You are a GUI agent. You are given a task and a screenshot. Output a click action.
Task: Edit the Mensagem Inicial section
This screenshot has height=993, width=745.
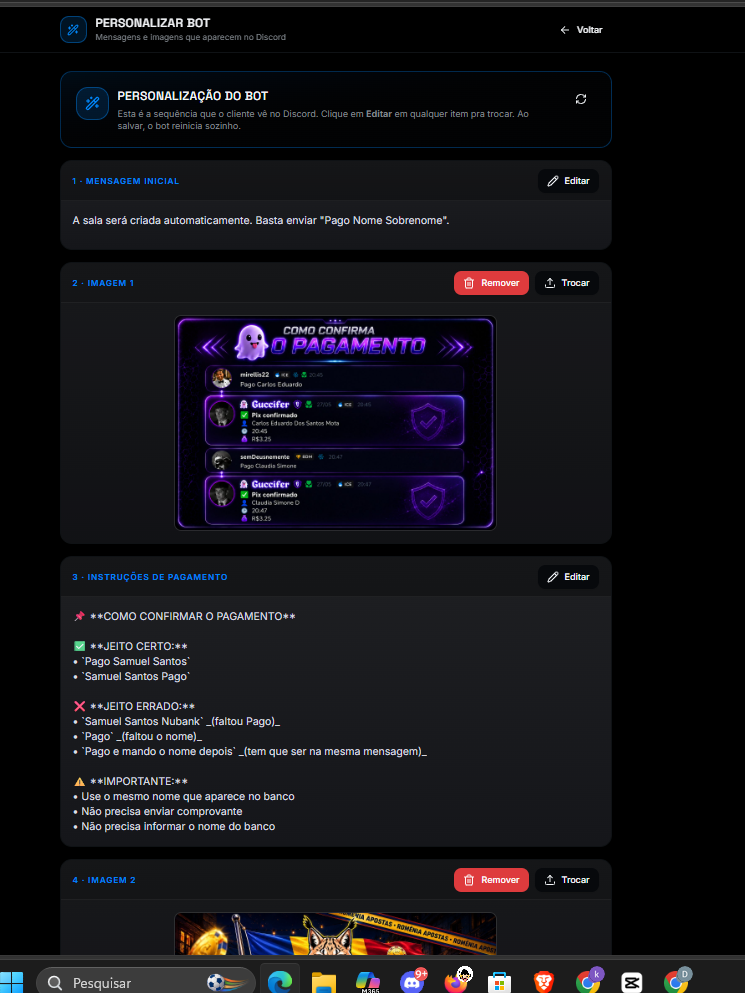[x=568, y=181]
